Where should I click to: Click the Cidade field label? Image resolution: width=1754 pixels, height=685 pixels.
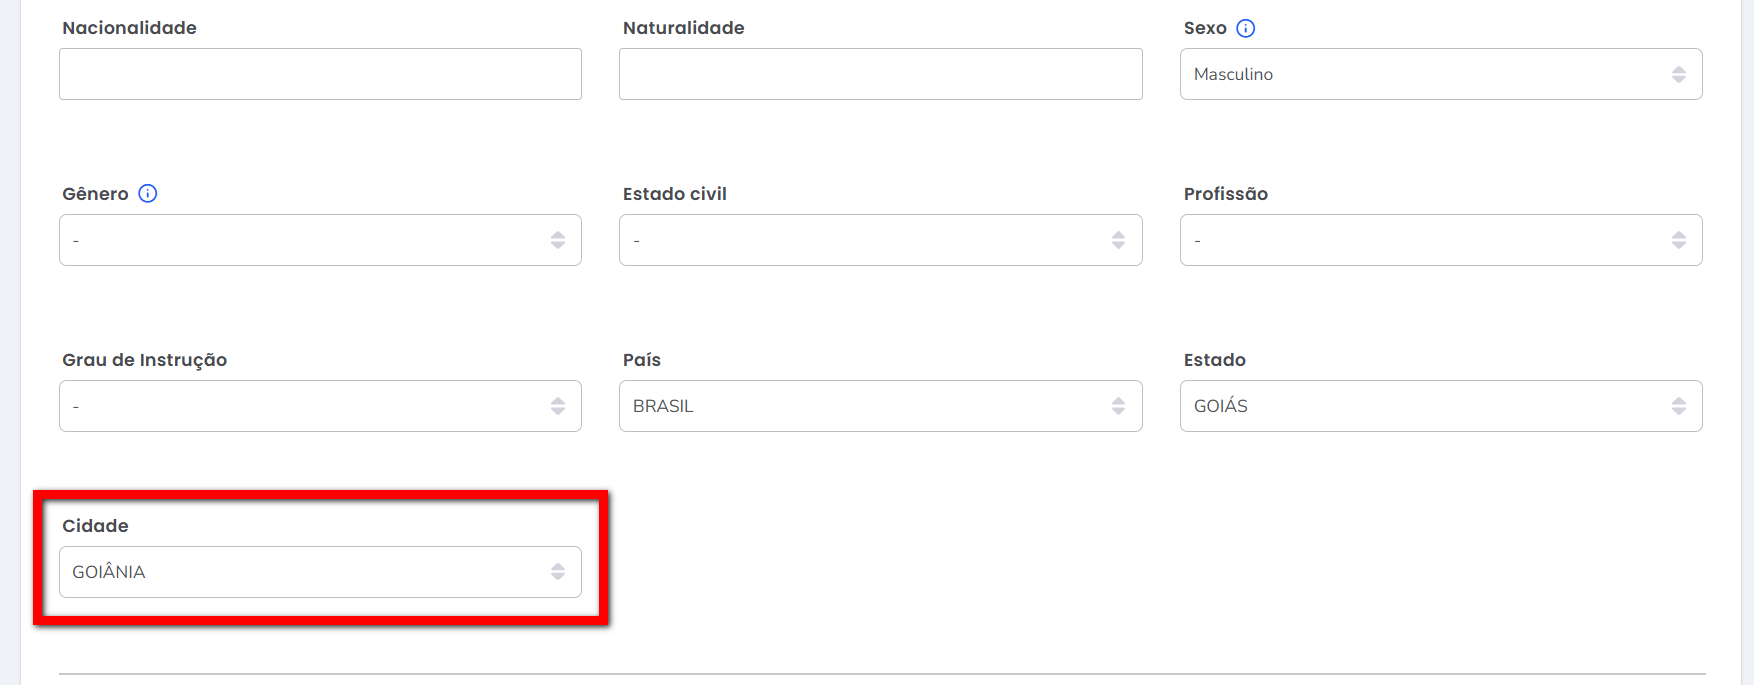pos(95,526)
